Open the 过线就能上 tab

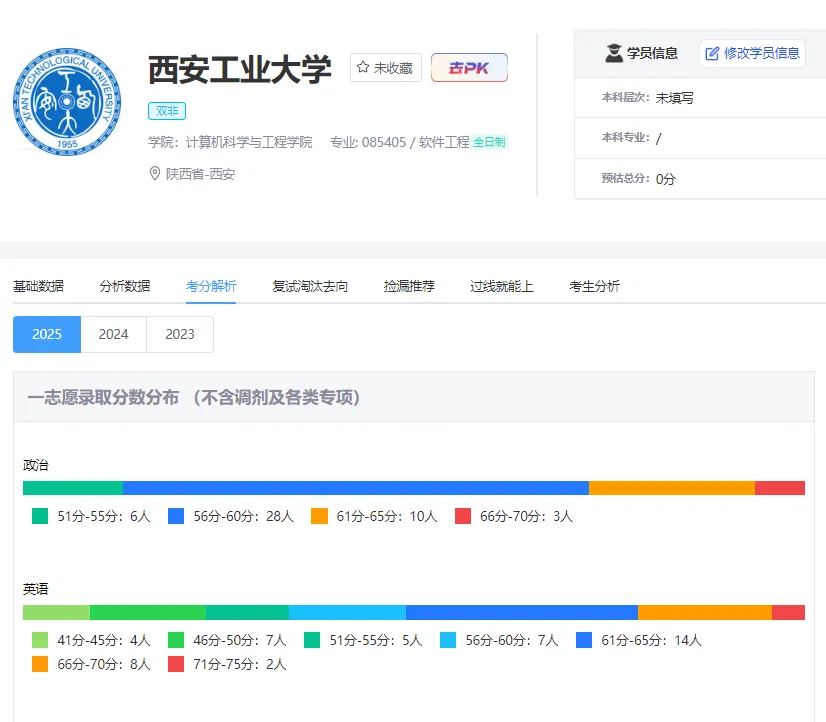[x=502, y=286]
